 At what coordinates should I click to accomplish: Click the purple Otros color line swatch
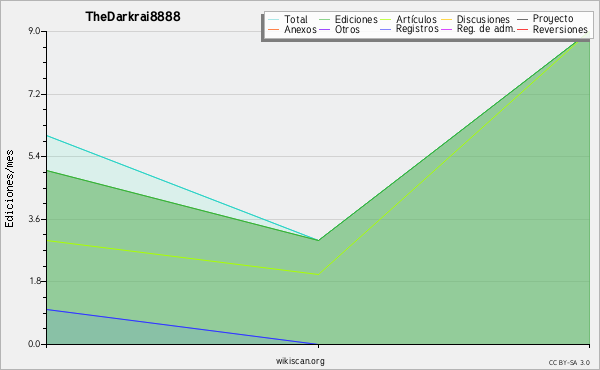(x=324, y=29)
